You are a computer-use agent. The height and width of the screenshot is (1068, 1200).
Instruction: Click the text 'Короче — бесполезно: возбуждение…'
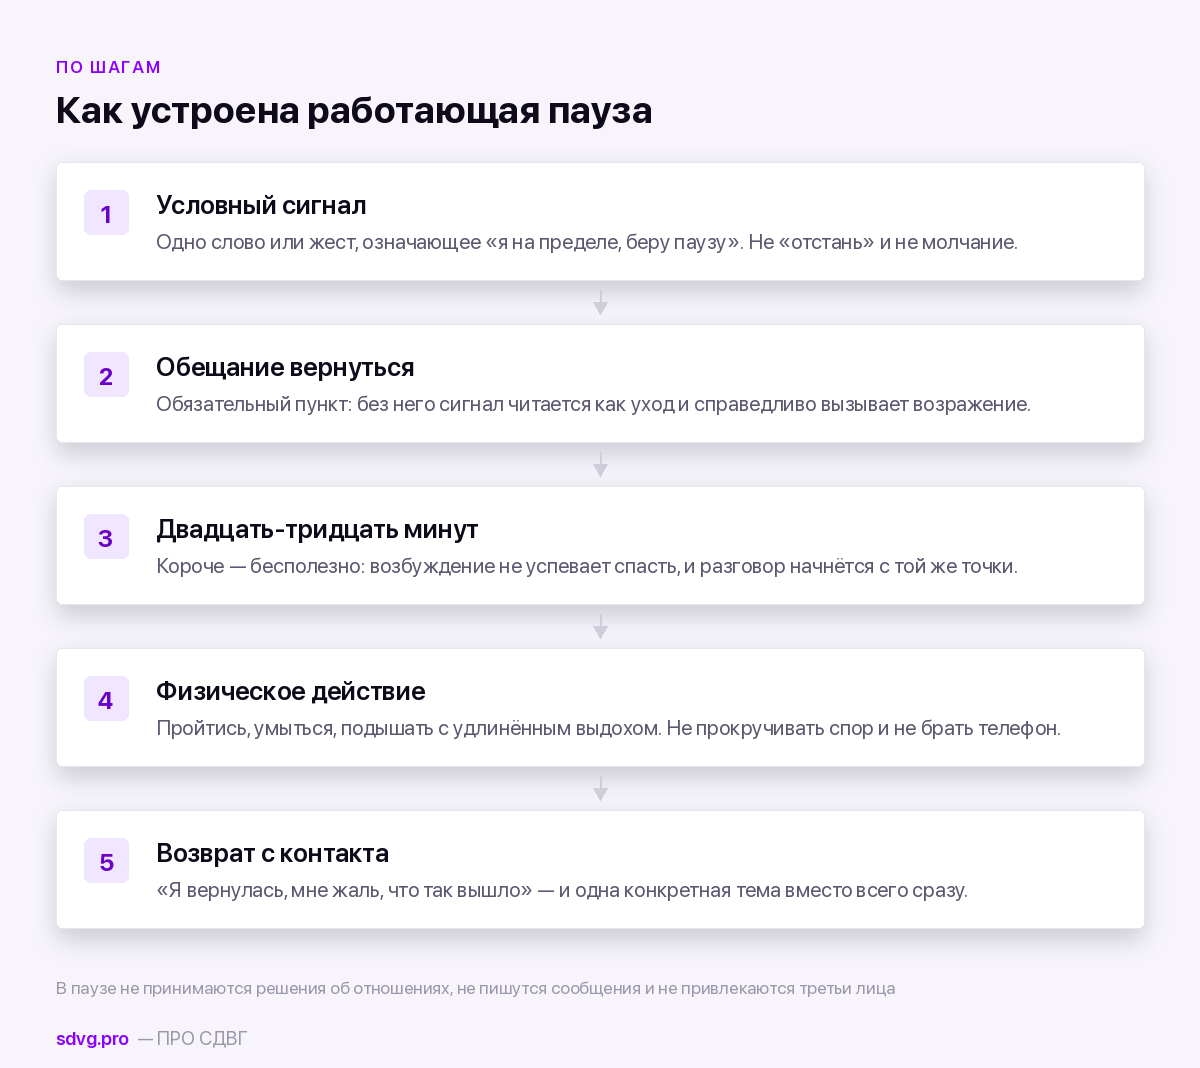587,566
